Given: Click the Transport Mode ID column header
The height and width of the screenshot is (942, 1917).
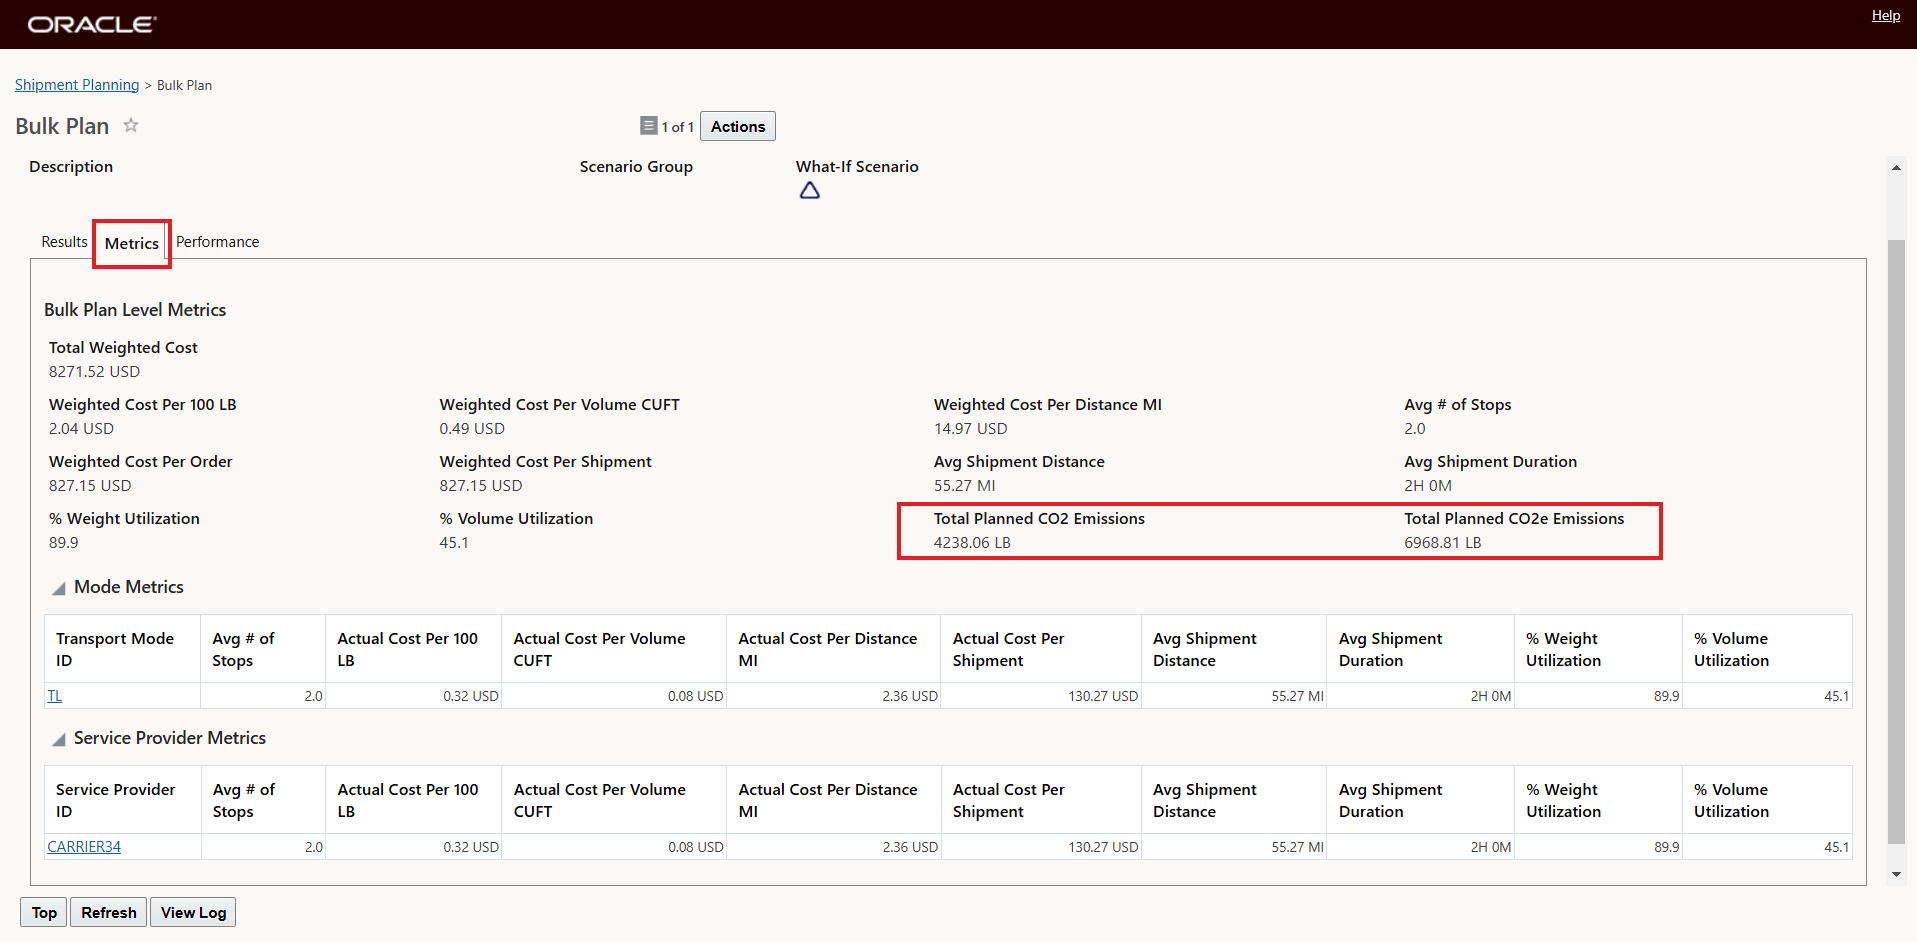Looking at the screenshot, I should [123, 649].
